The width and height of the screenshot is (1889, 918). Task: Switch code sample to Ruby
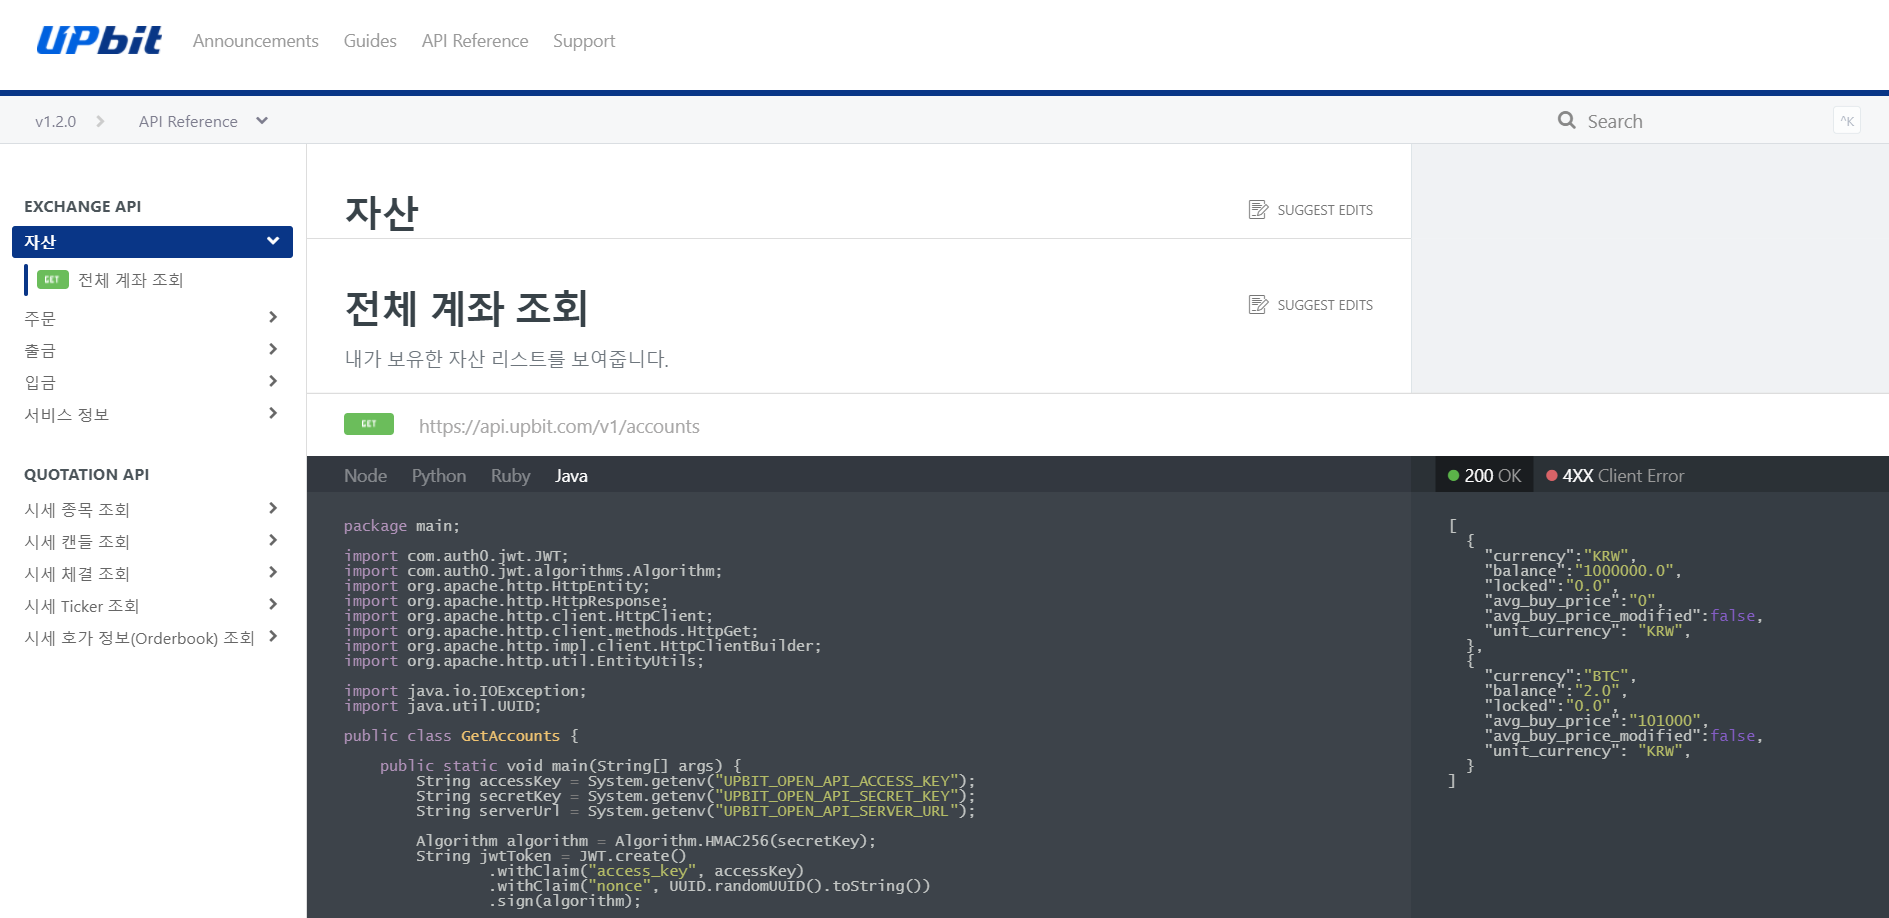(x=510, y=476)
